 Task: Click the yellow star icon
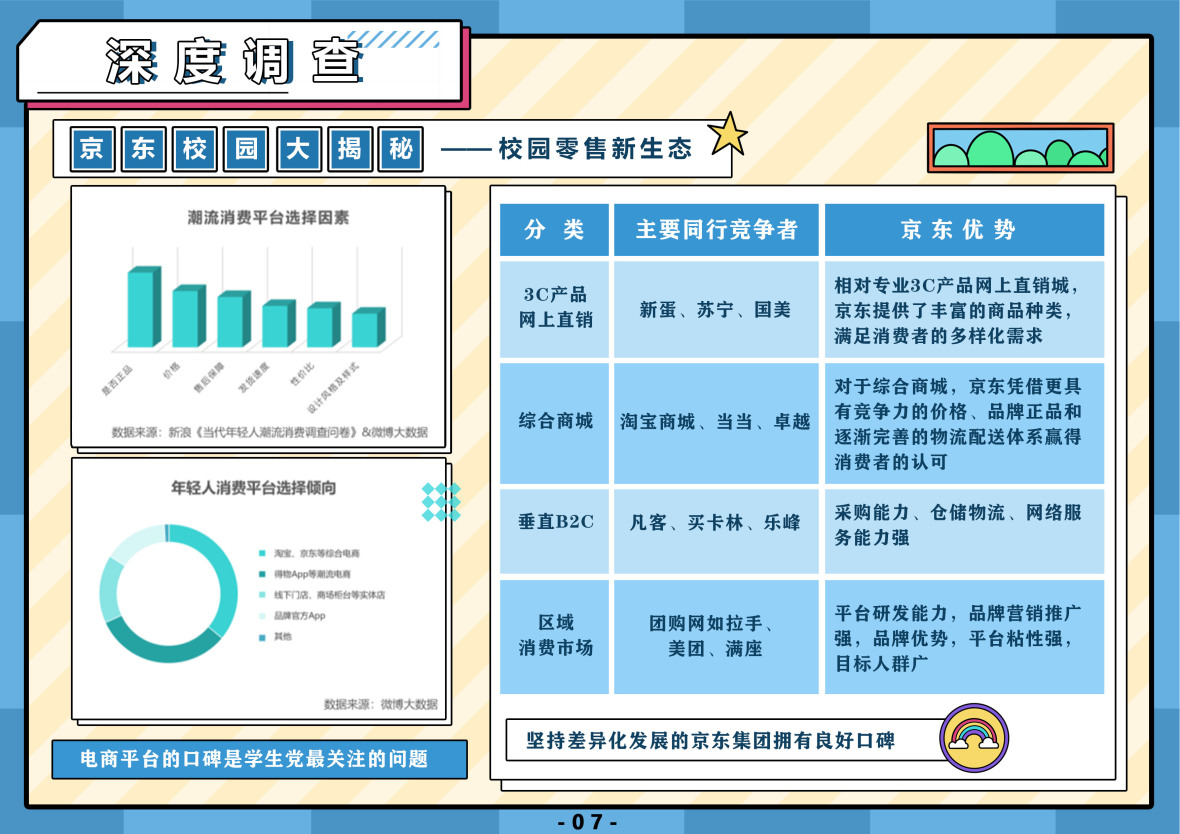(728, 134)
